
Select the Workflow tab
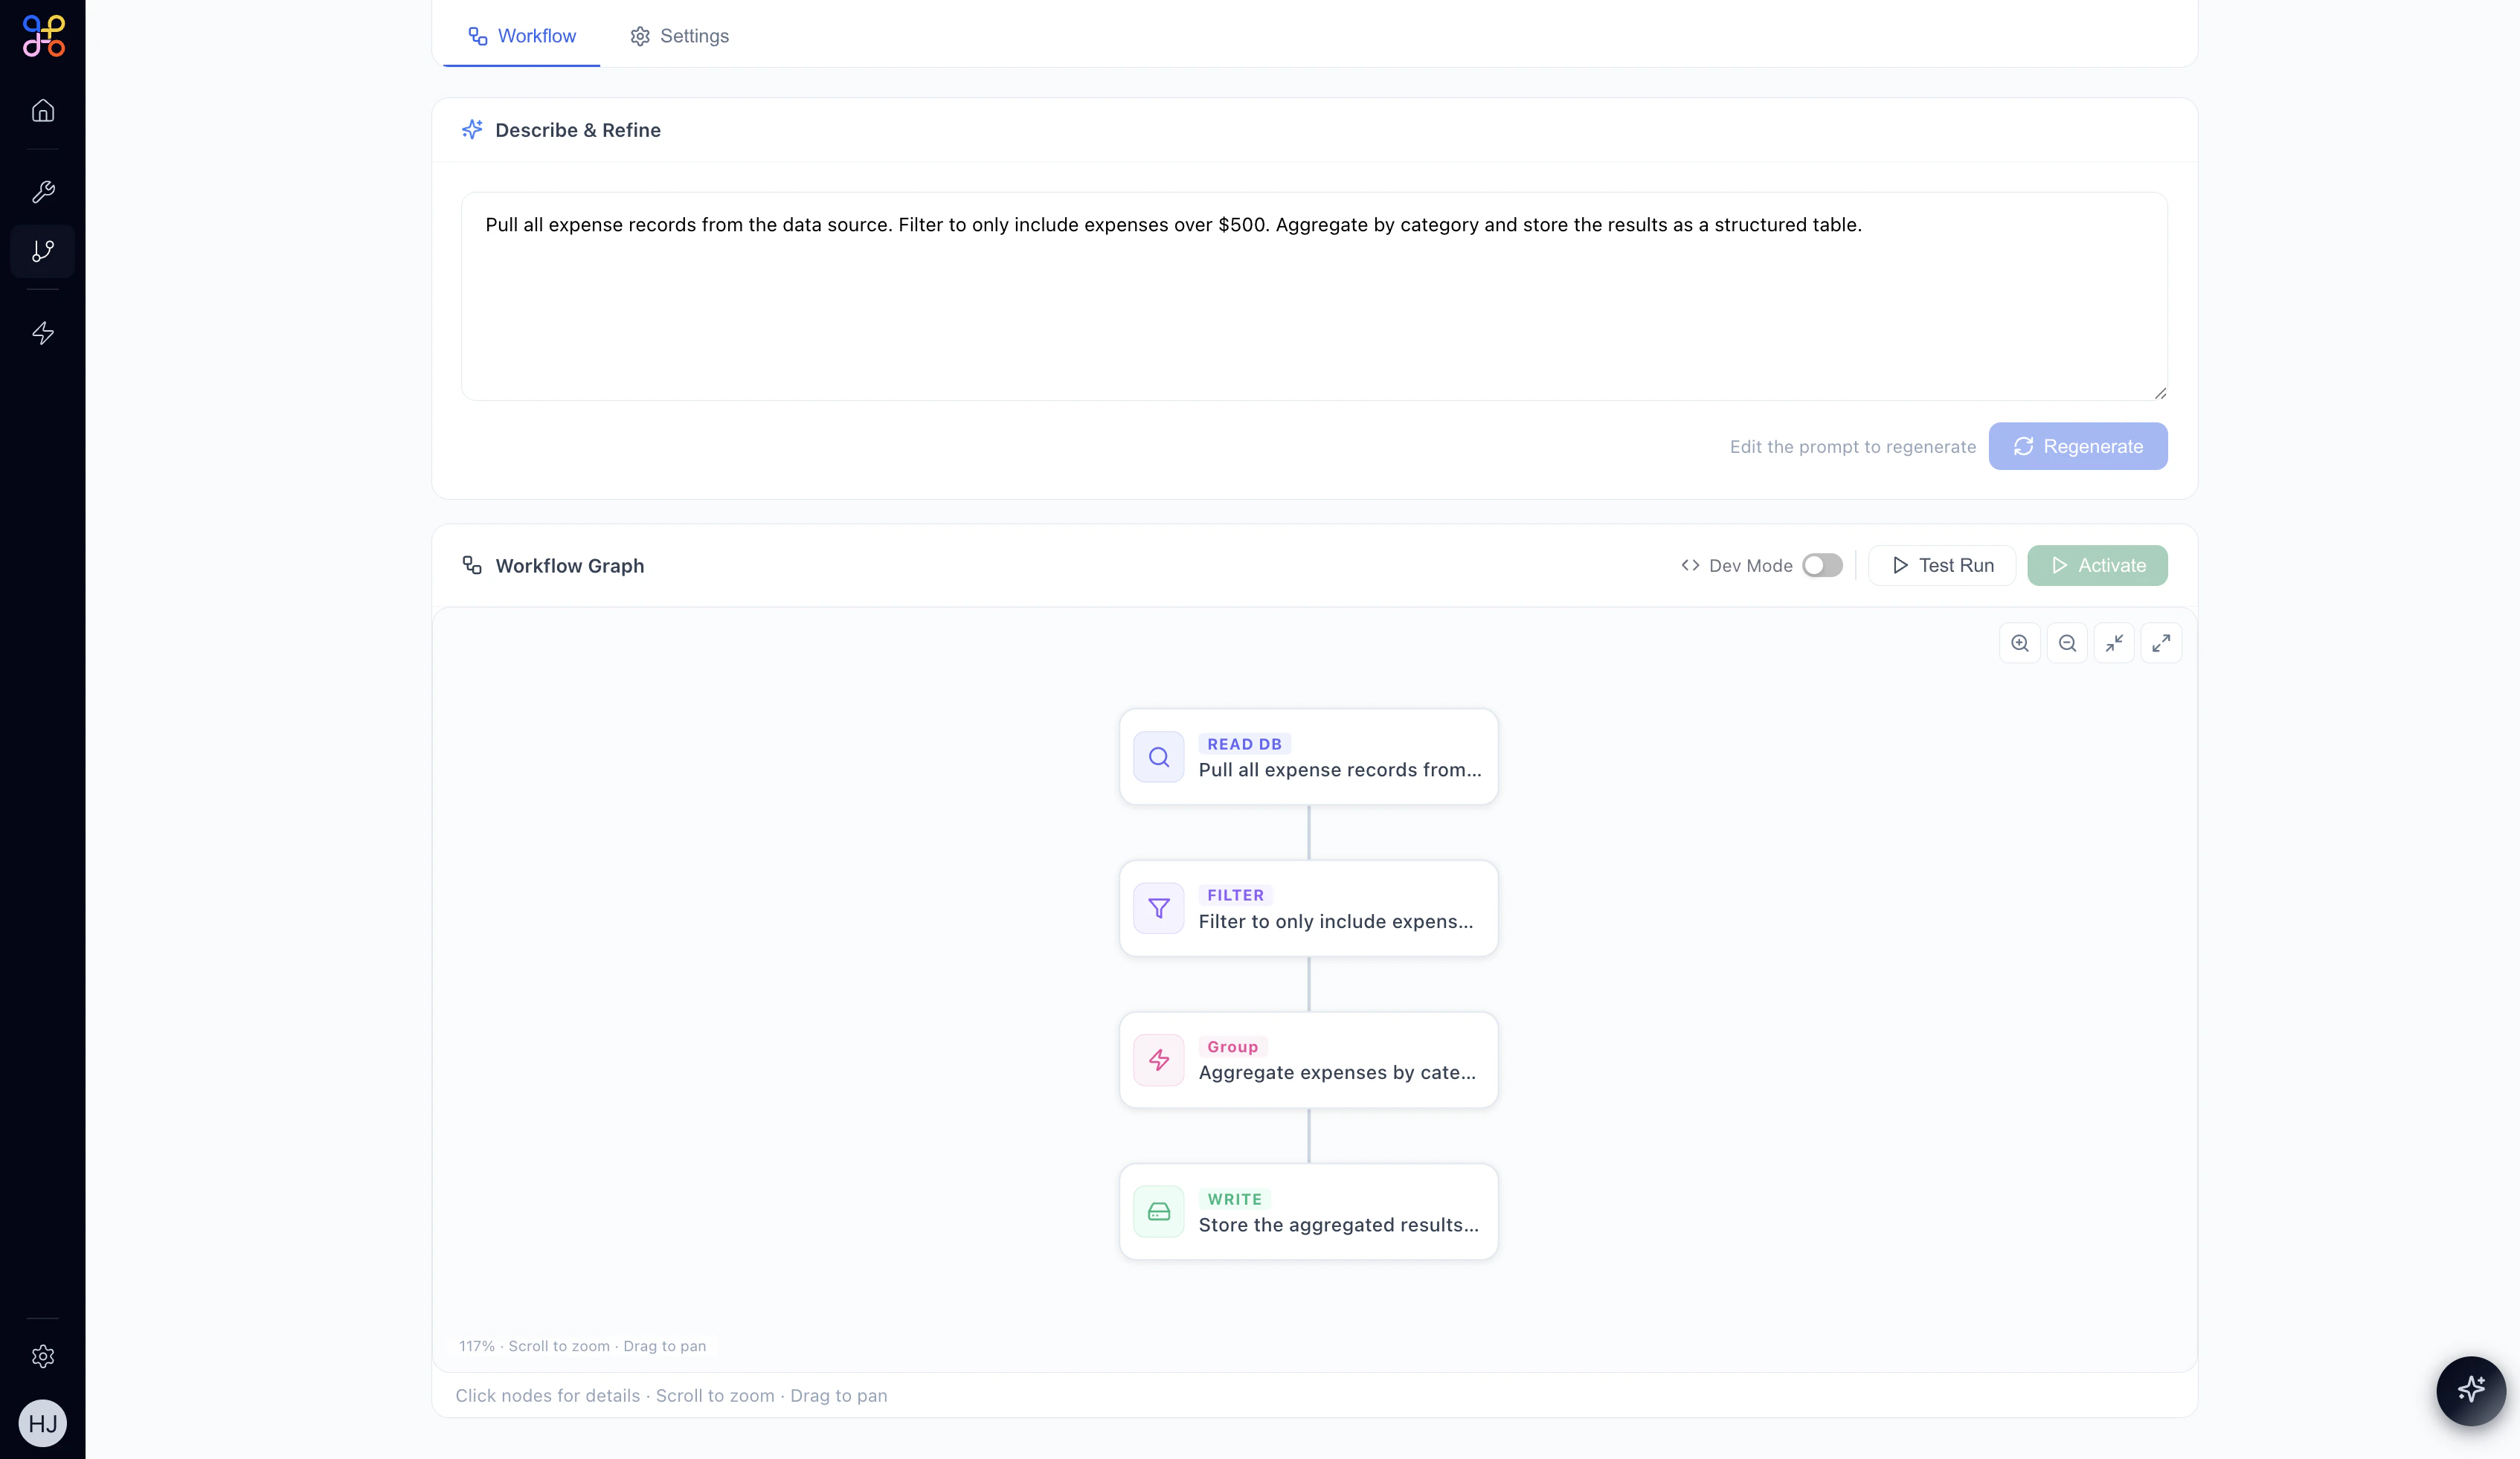click(522, 36)
